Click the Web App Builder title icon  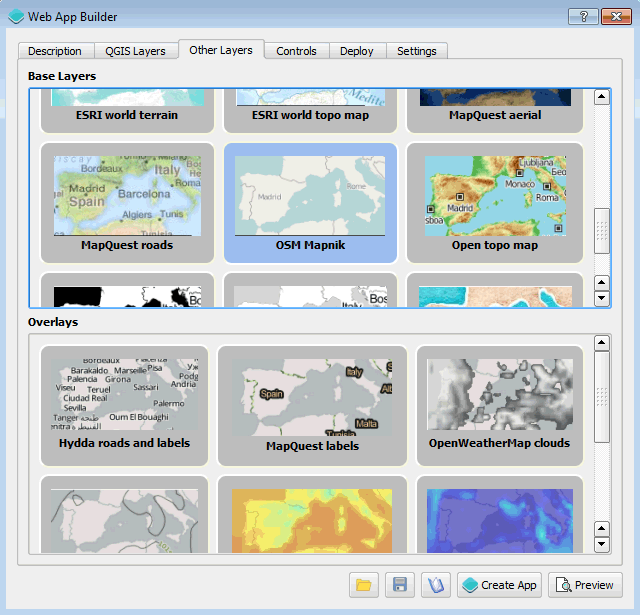[16, 16]
